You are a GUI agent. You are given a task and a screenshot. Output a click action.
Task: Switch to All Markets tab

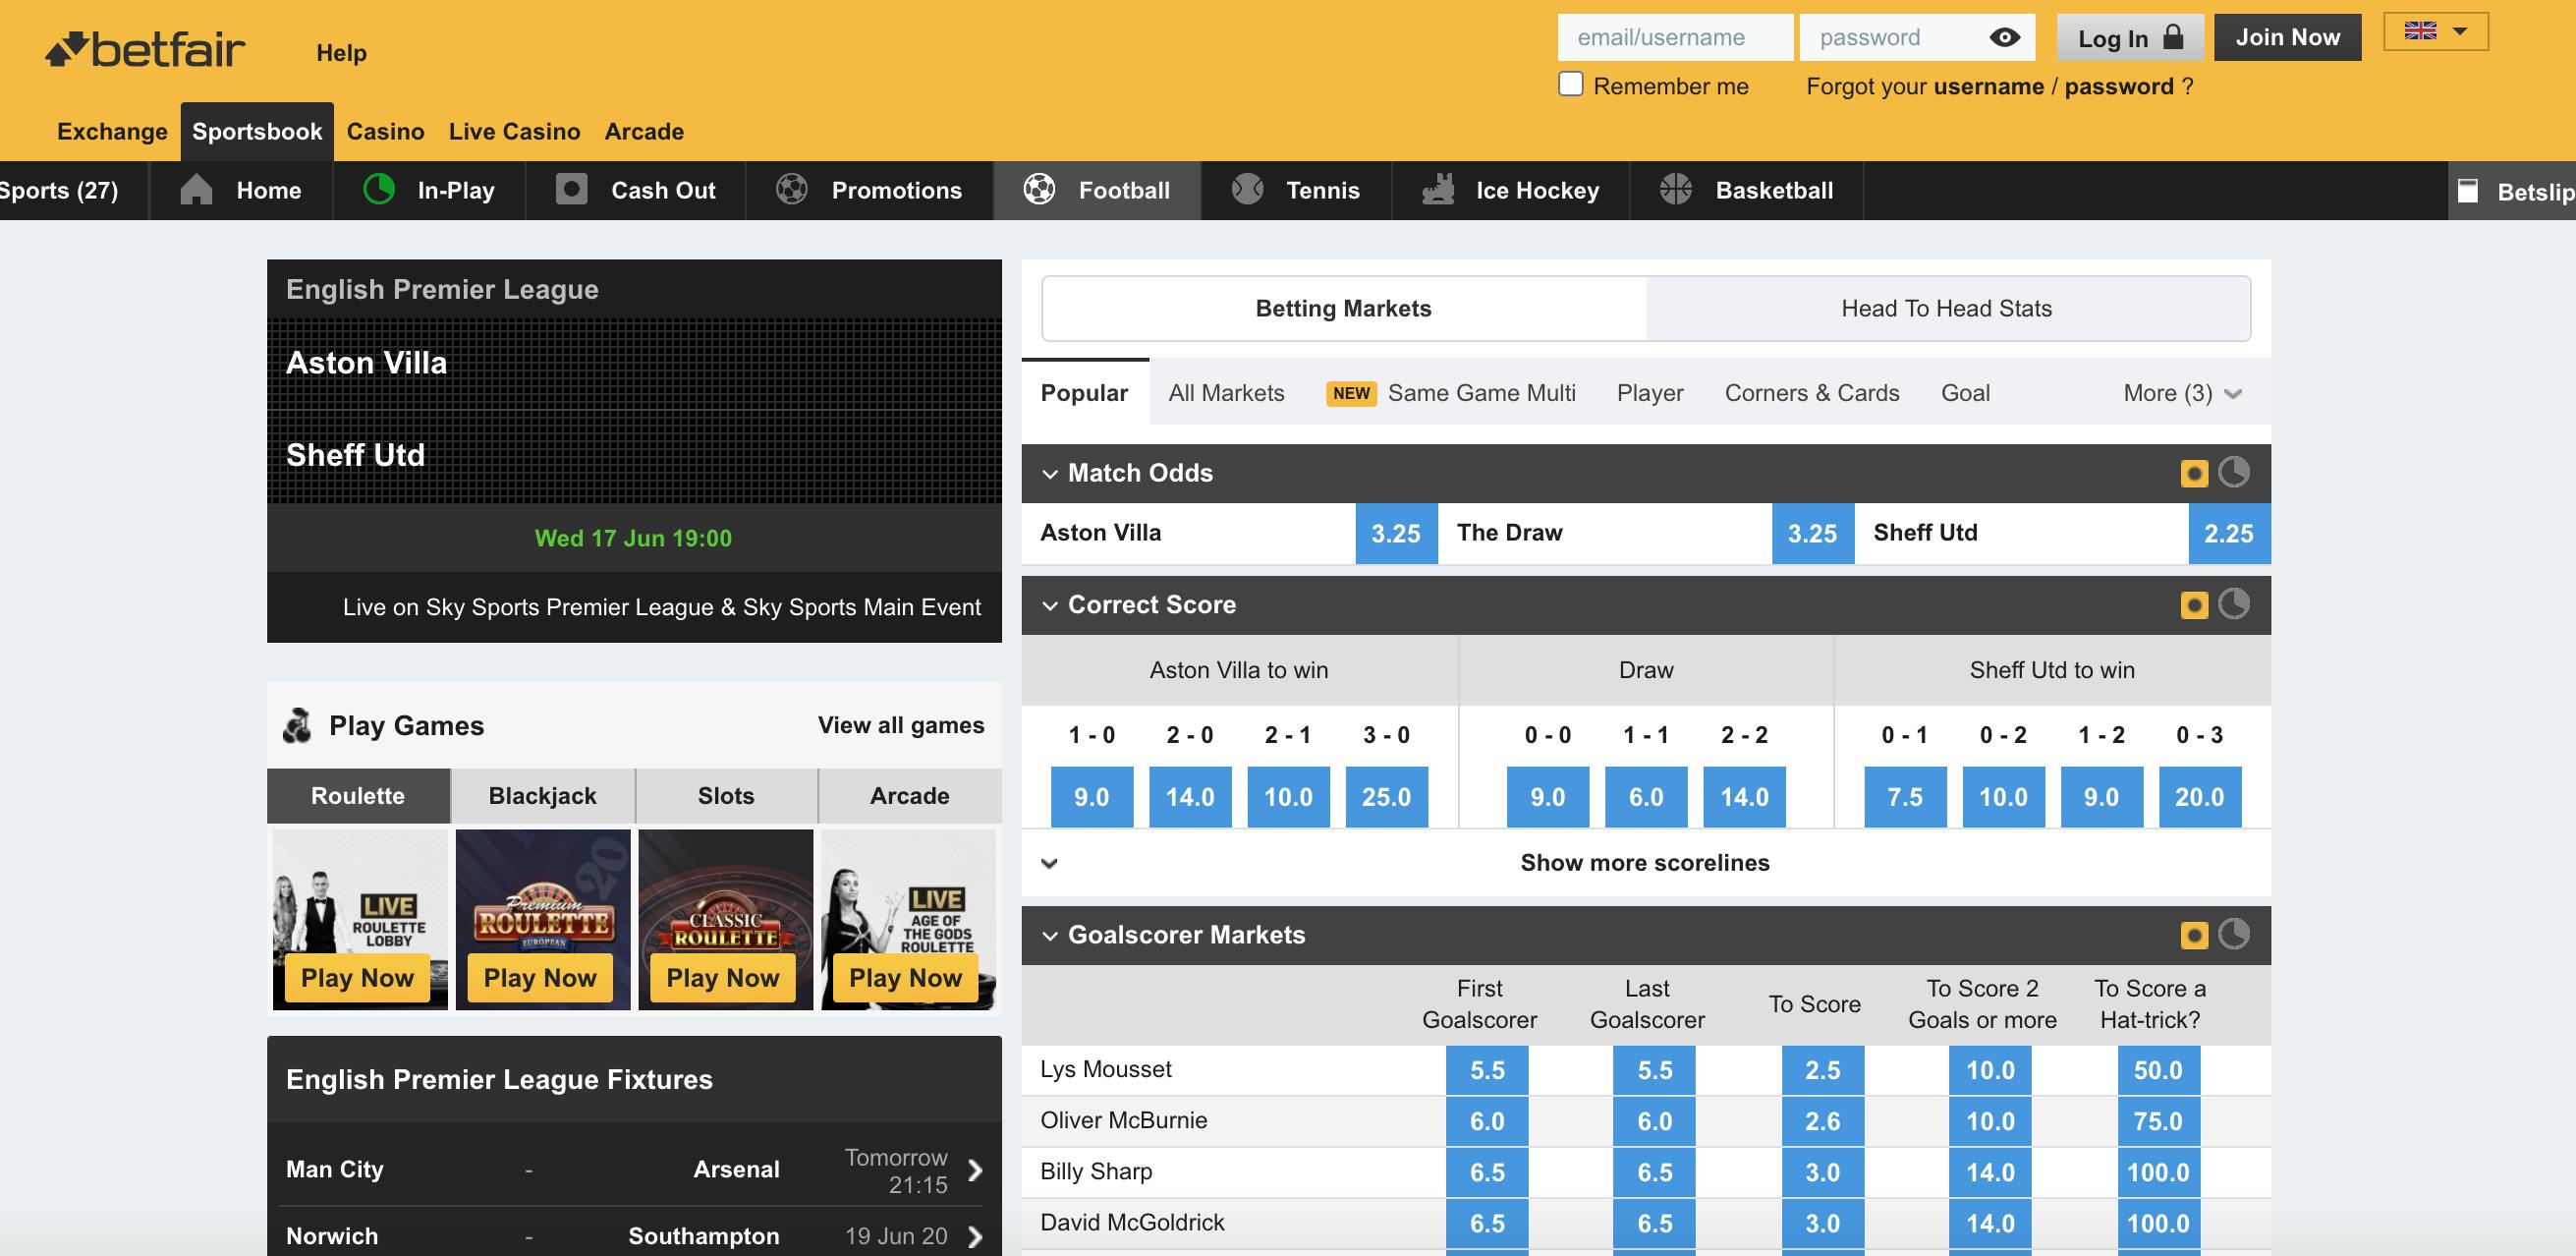pos(1226,393)
